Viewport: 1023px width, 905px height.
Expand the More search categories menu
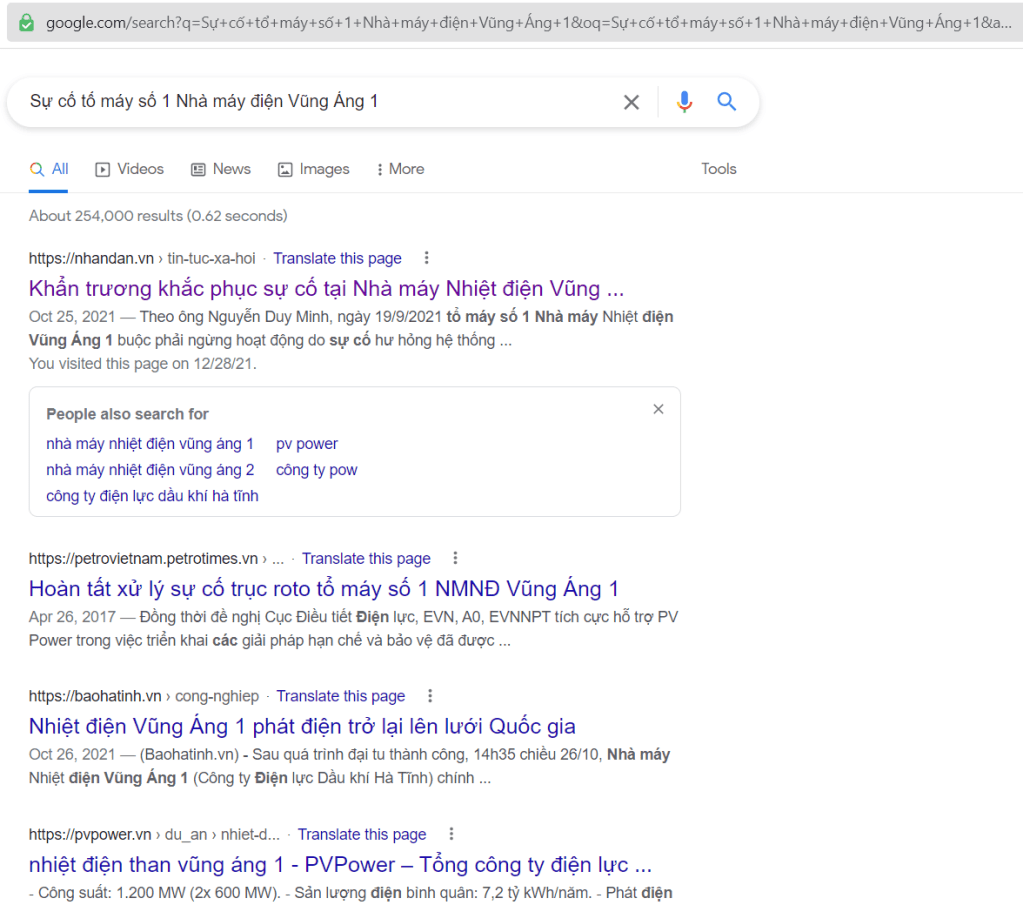point(400,169)
